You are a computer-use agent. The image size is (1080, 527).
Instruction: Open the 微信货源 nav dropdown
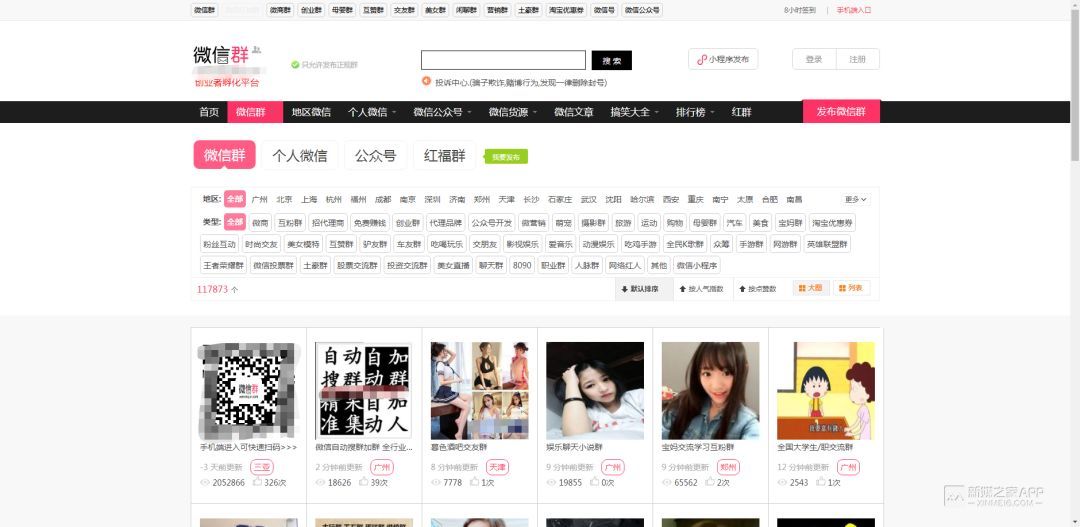(x=513, y=112)
